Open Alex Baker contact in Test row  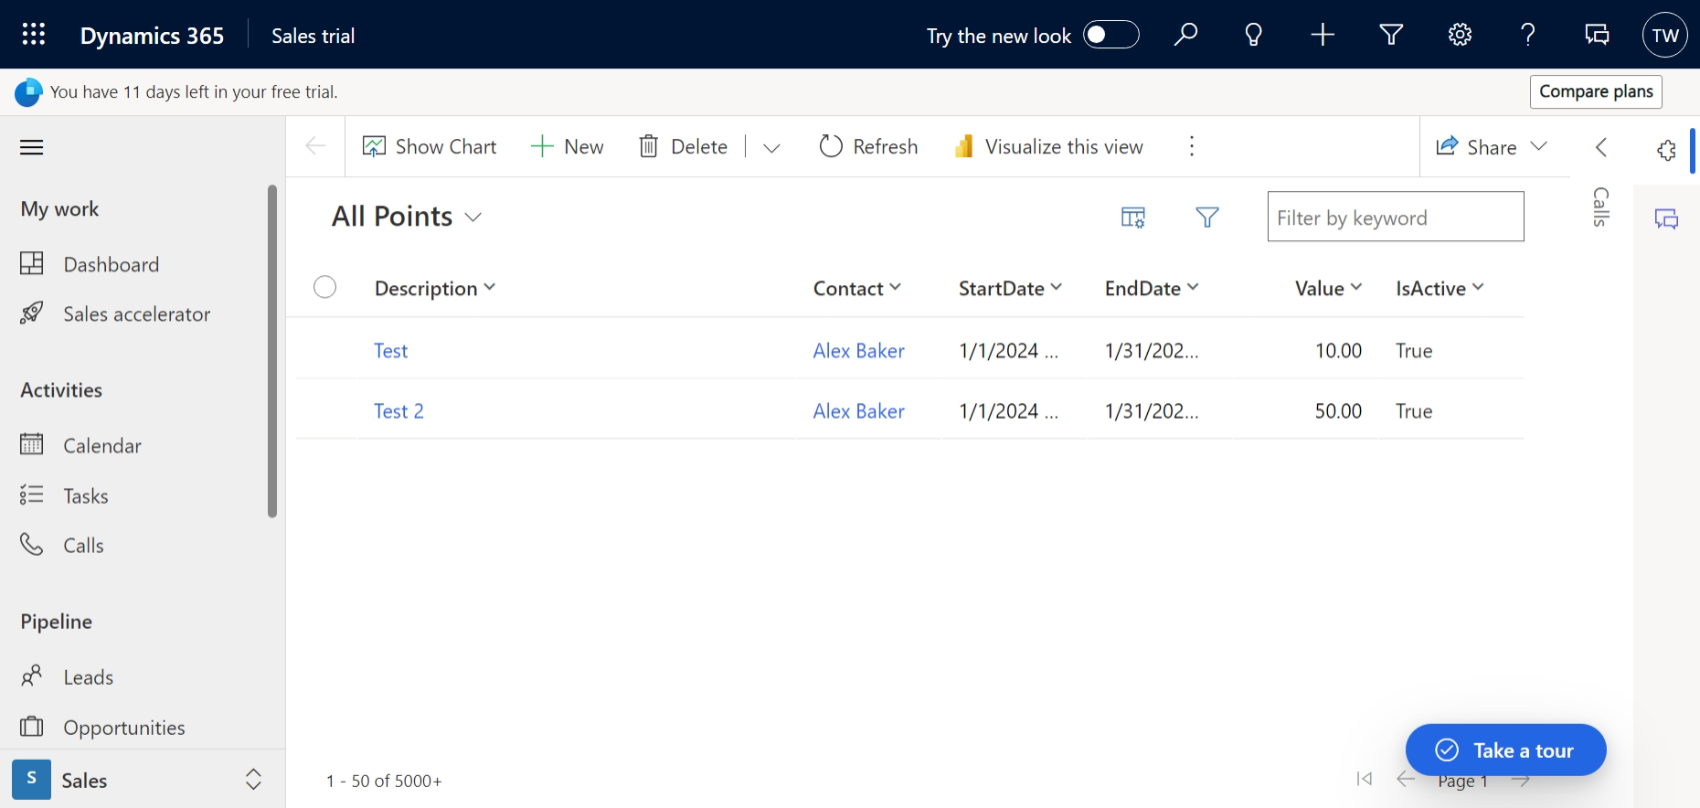[x=859, y=351]
